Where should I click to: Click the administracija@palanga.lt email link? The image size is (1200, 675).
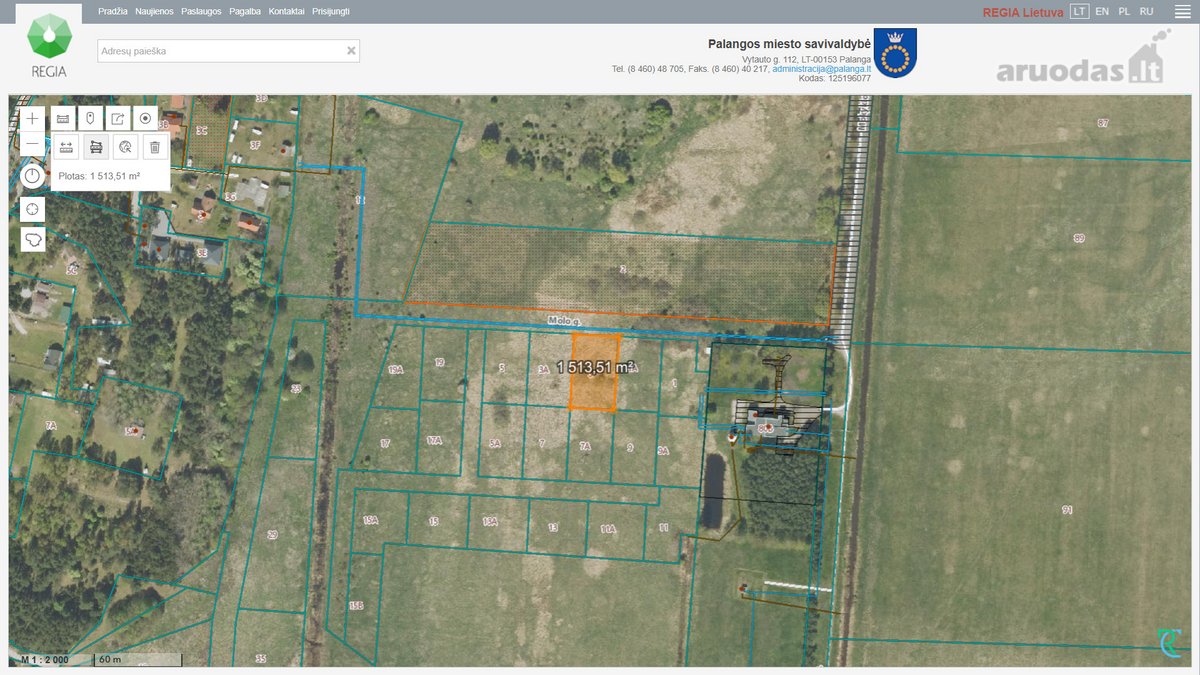[x=821, y=69]
